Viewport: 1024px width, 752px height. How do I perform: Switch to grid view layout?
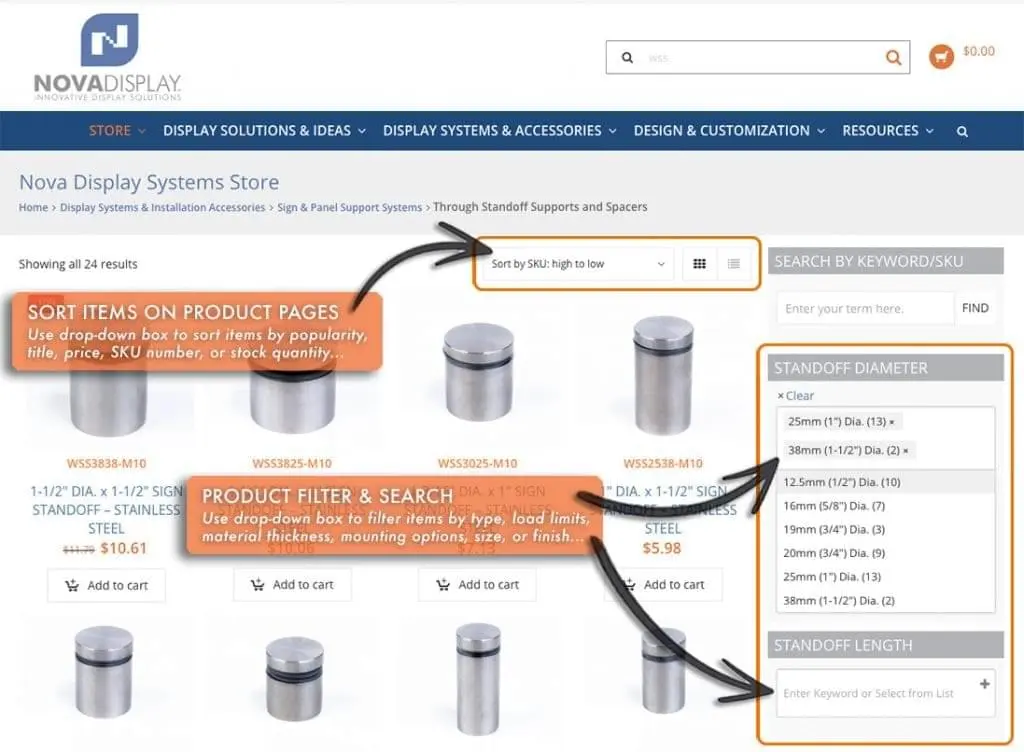click(x=699, y=264)
